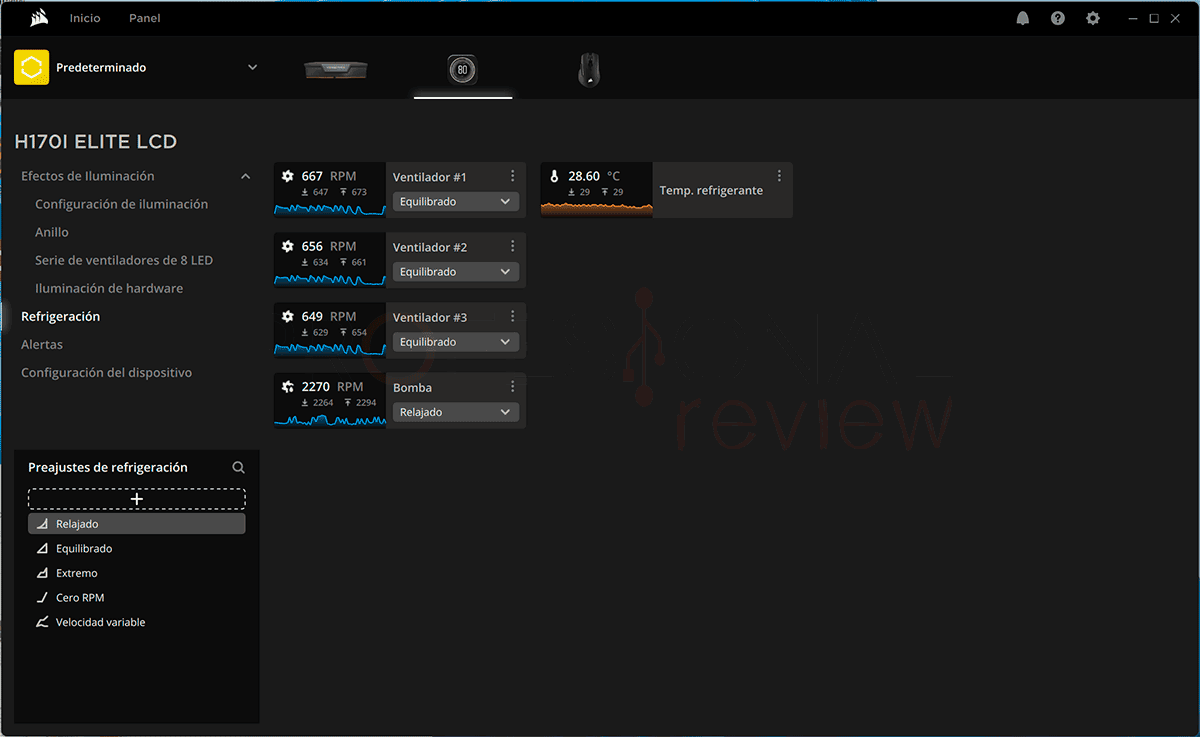Screen dimensions: 1200x737
Task: Click the Ventilador #3 RPM graph
Action: click(330, 348)
